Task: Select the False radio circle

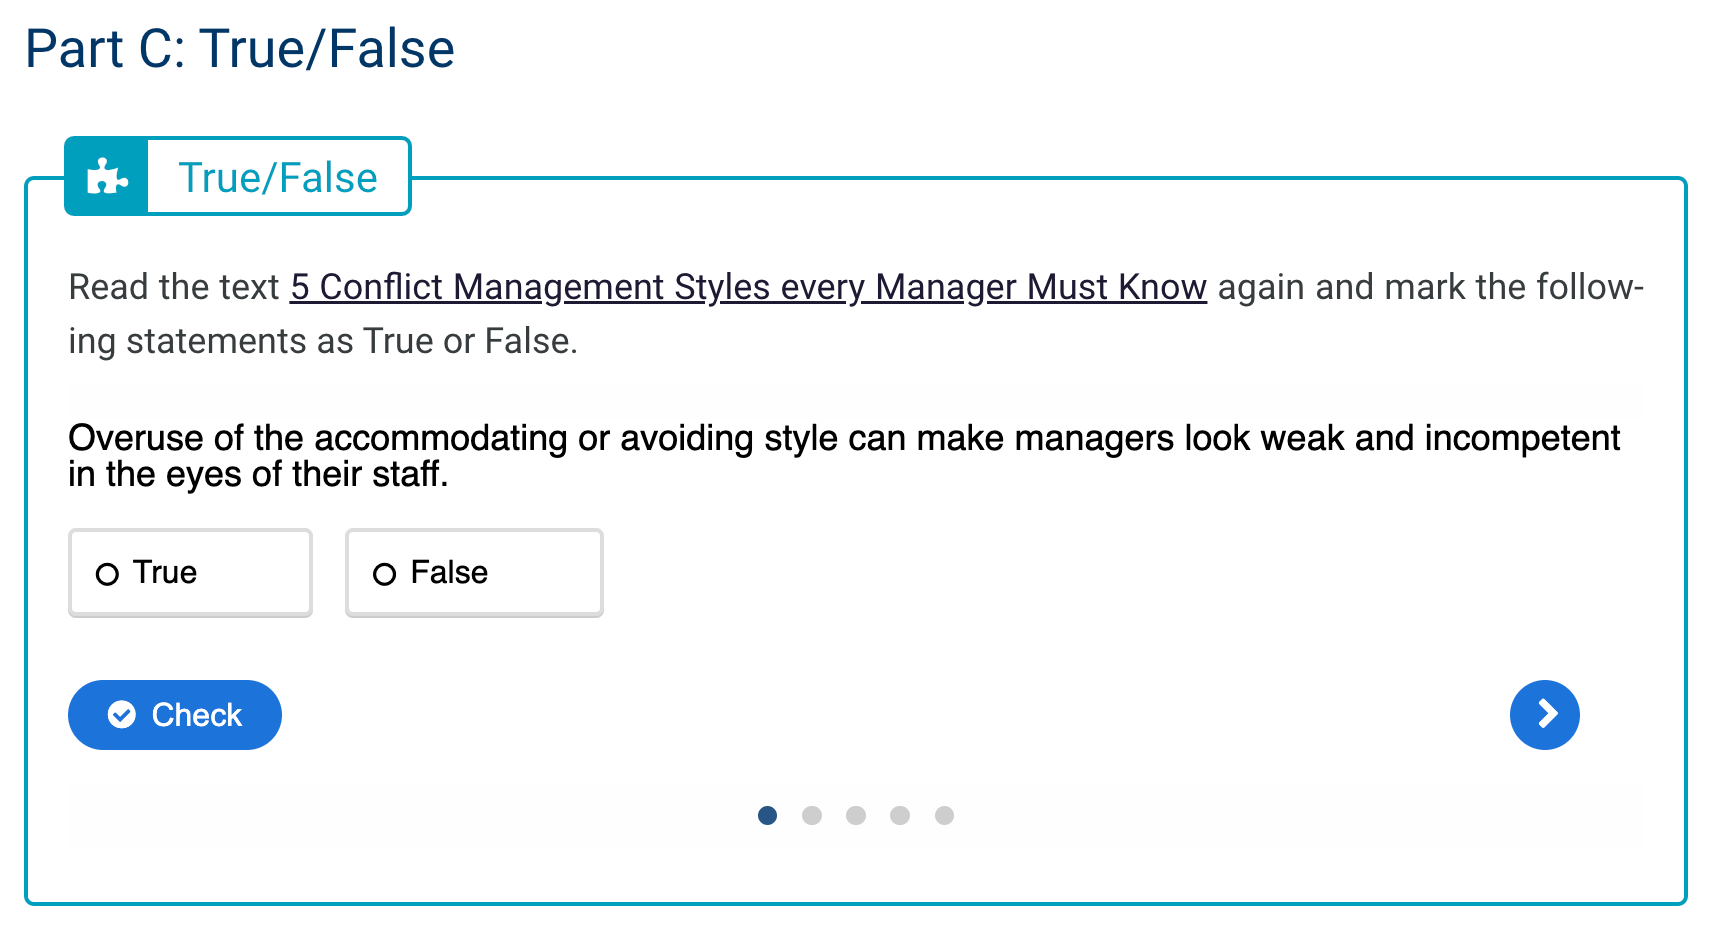Action: click(384, 574)
